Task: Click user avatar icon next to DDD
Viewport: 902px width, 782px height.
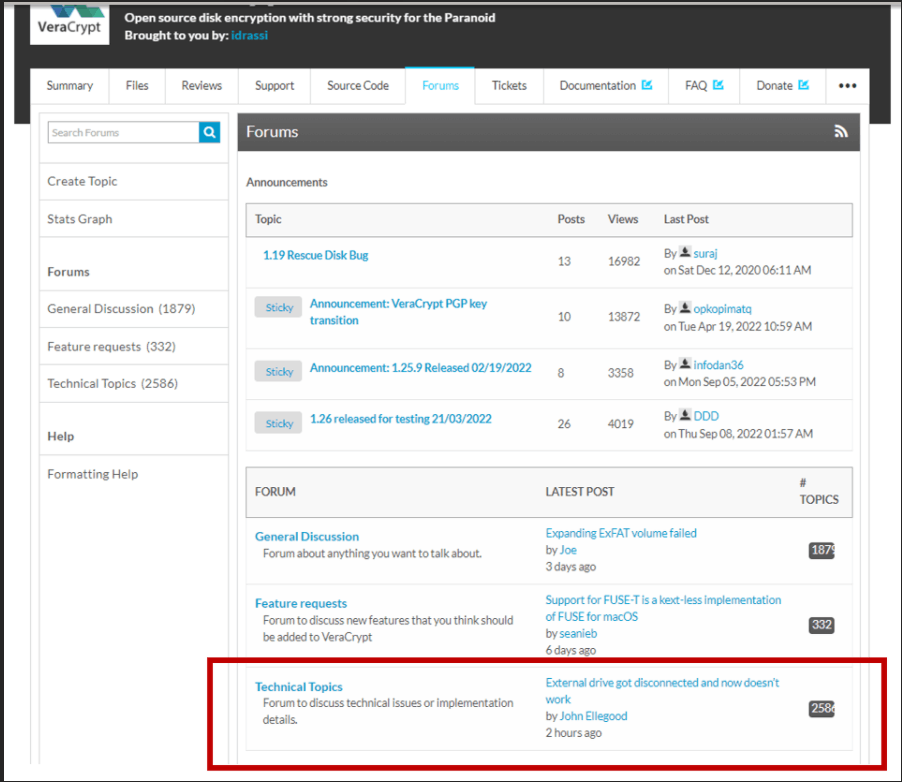Action: pyautogui.click(x=685, y=415)
